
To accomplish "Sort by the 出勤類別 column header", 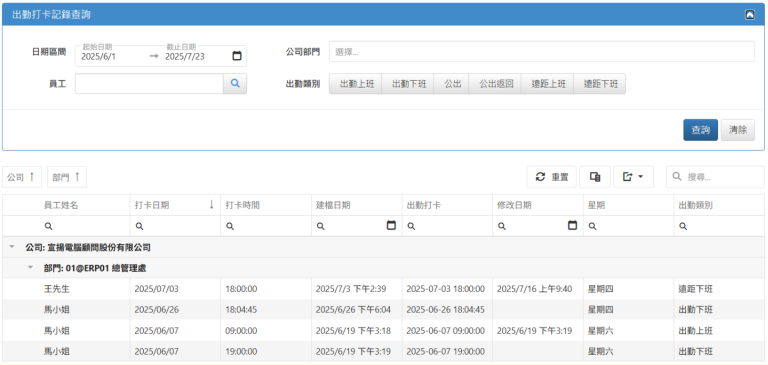I will click(x=719, y=205).
